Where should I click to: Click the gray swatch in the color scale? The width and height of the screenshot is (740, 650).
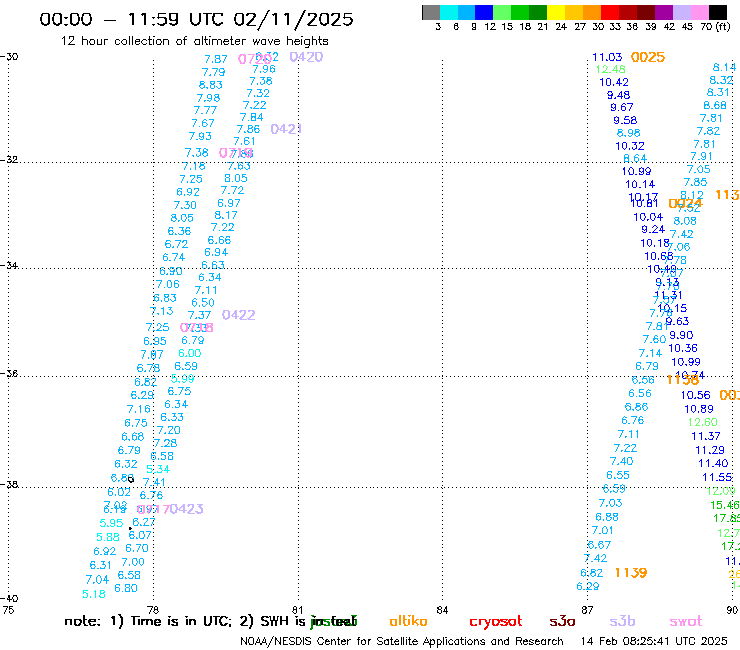coord(431,12)
